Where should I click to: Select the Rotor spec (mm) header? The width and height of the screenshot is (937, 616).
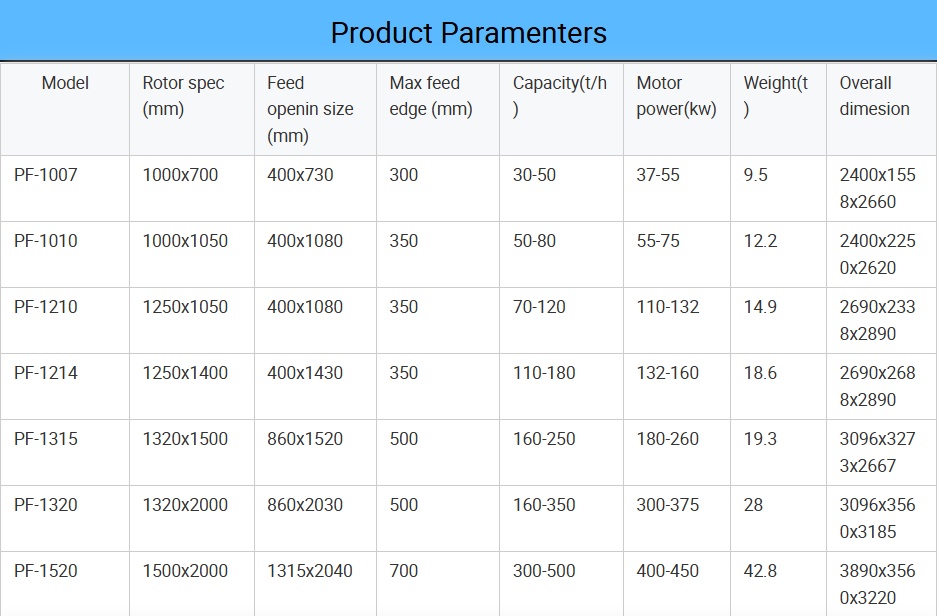point(183,96)
